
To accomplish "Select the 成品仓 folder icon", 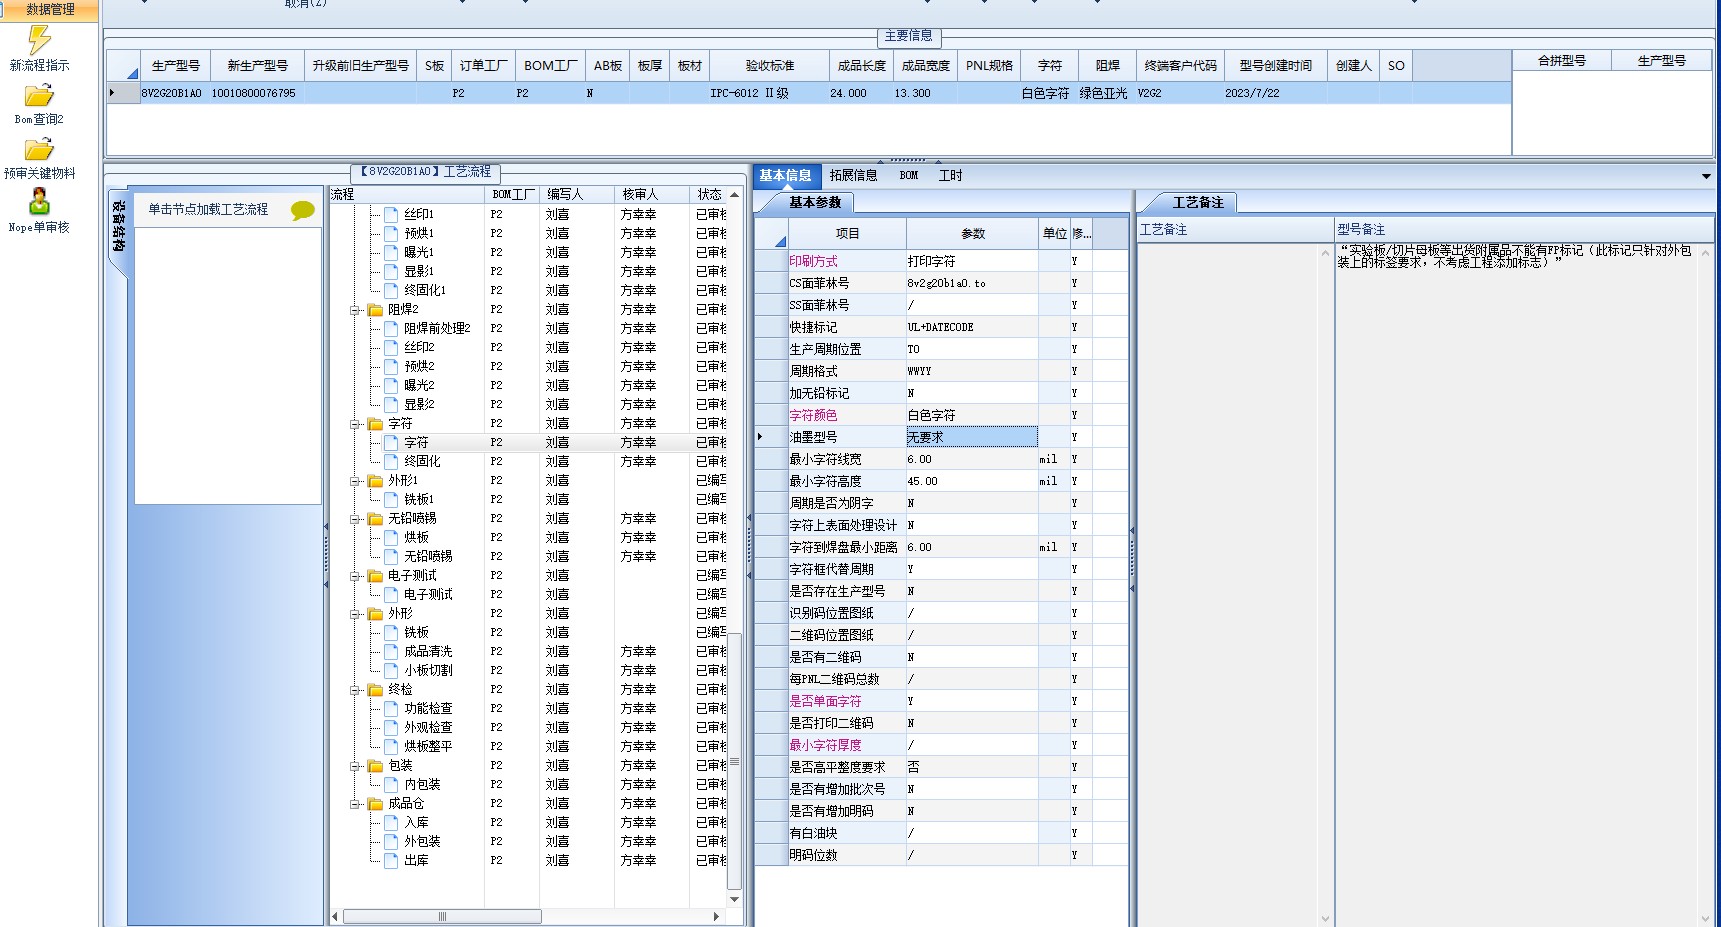I will point(376,803).
